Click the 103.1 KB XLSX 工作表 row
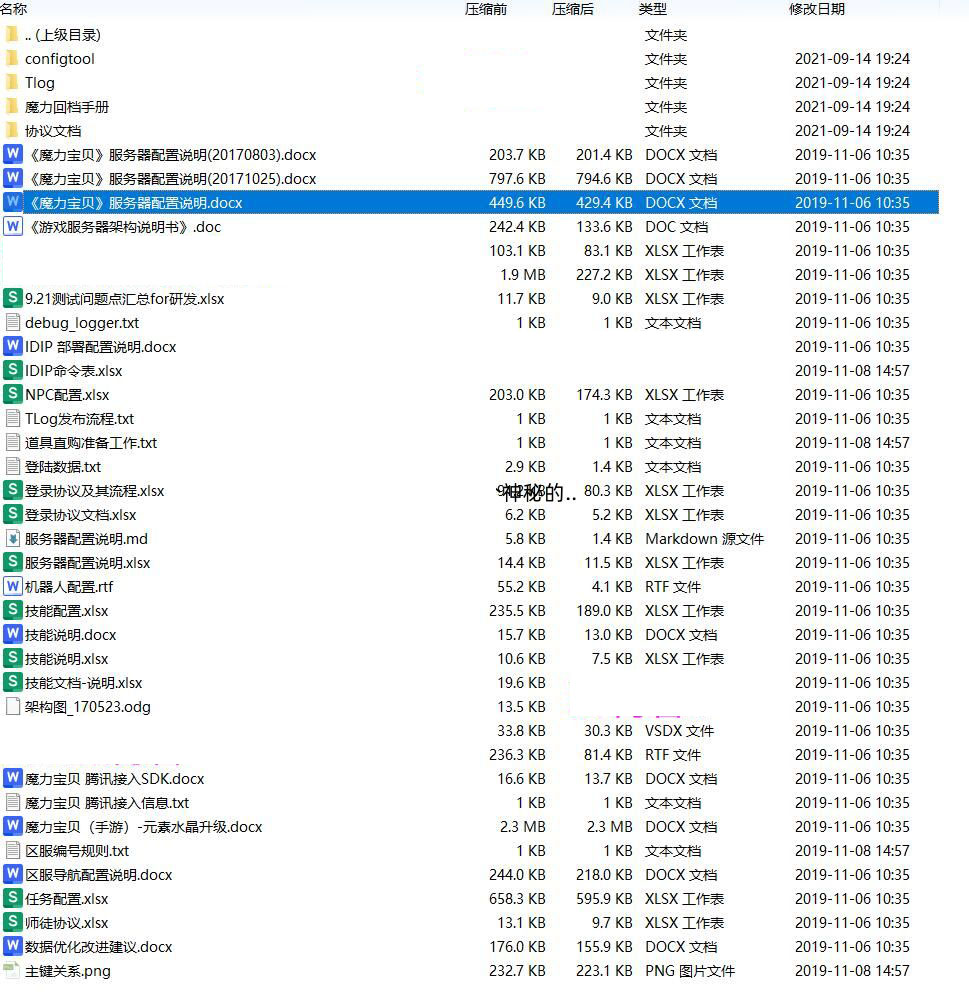This screenshot has height=1006, width=969. click(x=470, y=251)
